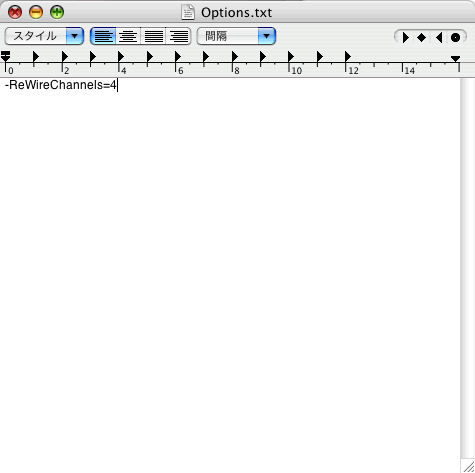Click the right tab stop icon

pyautogui.click(x=439, y=37)
